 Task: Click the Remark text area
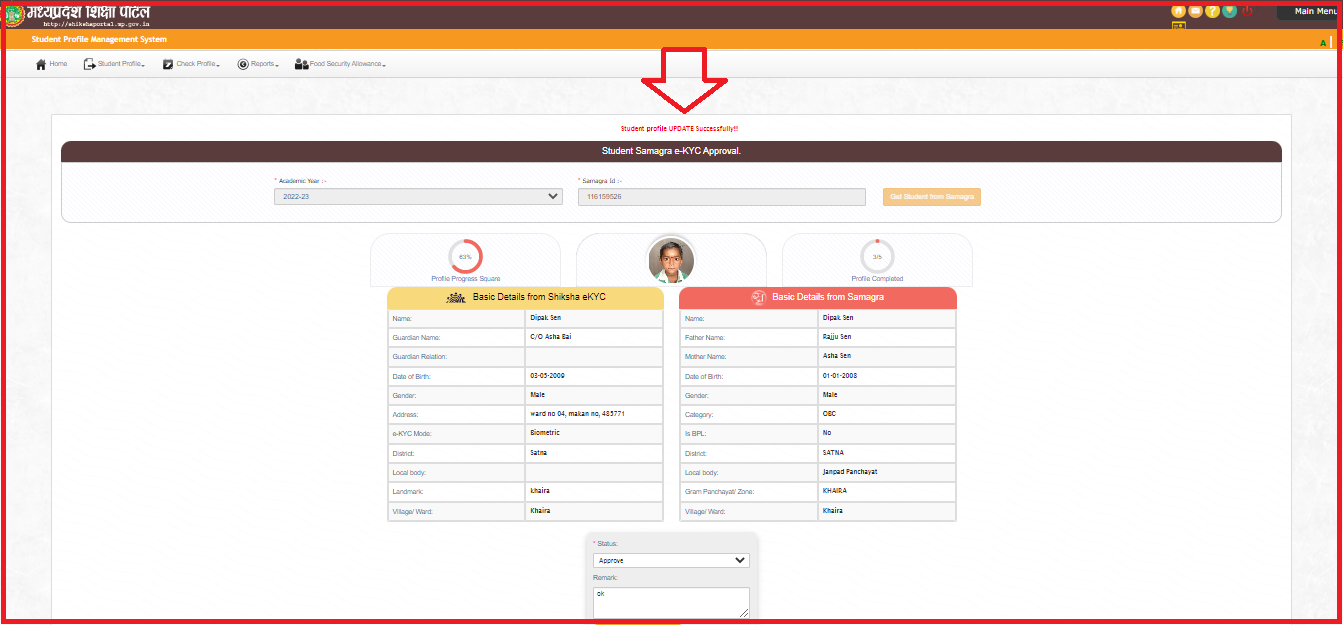point(670,602)
